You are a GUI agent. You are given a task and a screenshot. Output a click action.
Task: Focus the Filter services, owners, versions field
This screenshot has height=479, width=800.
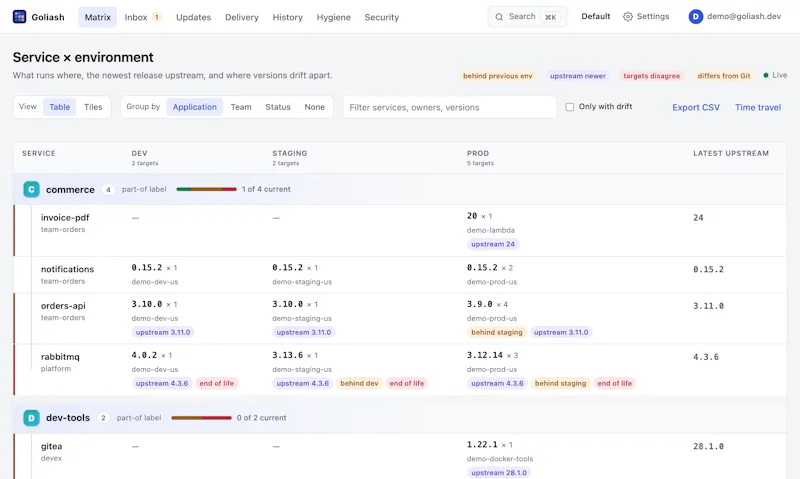[x=449, y=107]
